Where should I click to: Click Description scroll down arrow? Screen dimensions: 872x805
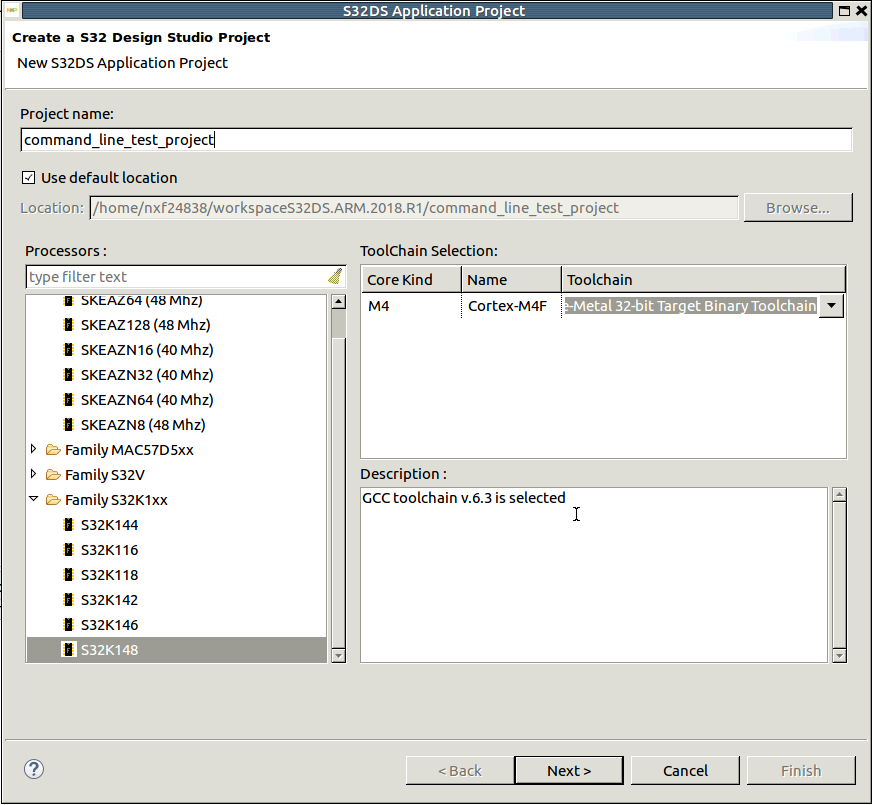840,656
